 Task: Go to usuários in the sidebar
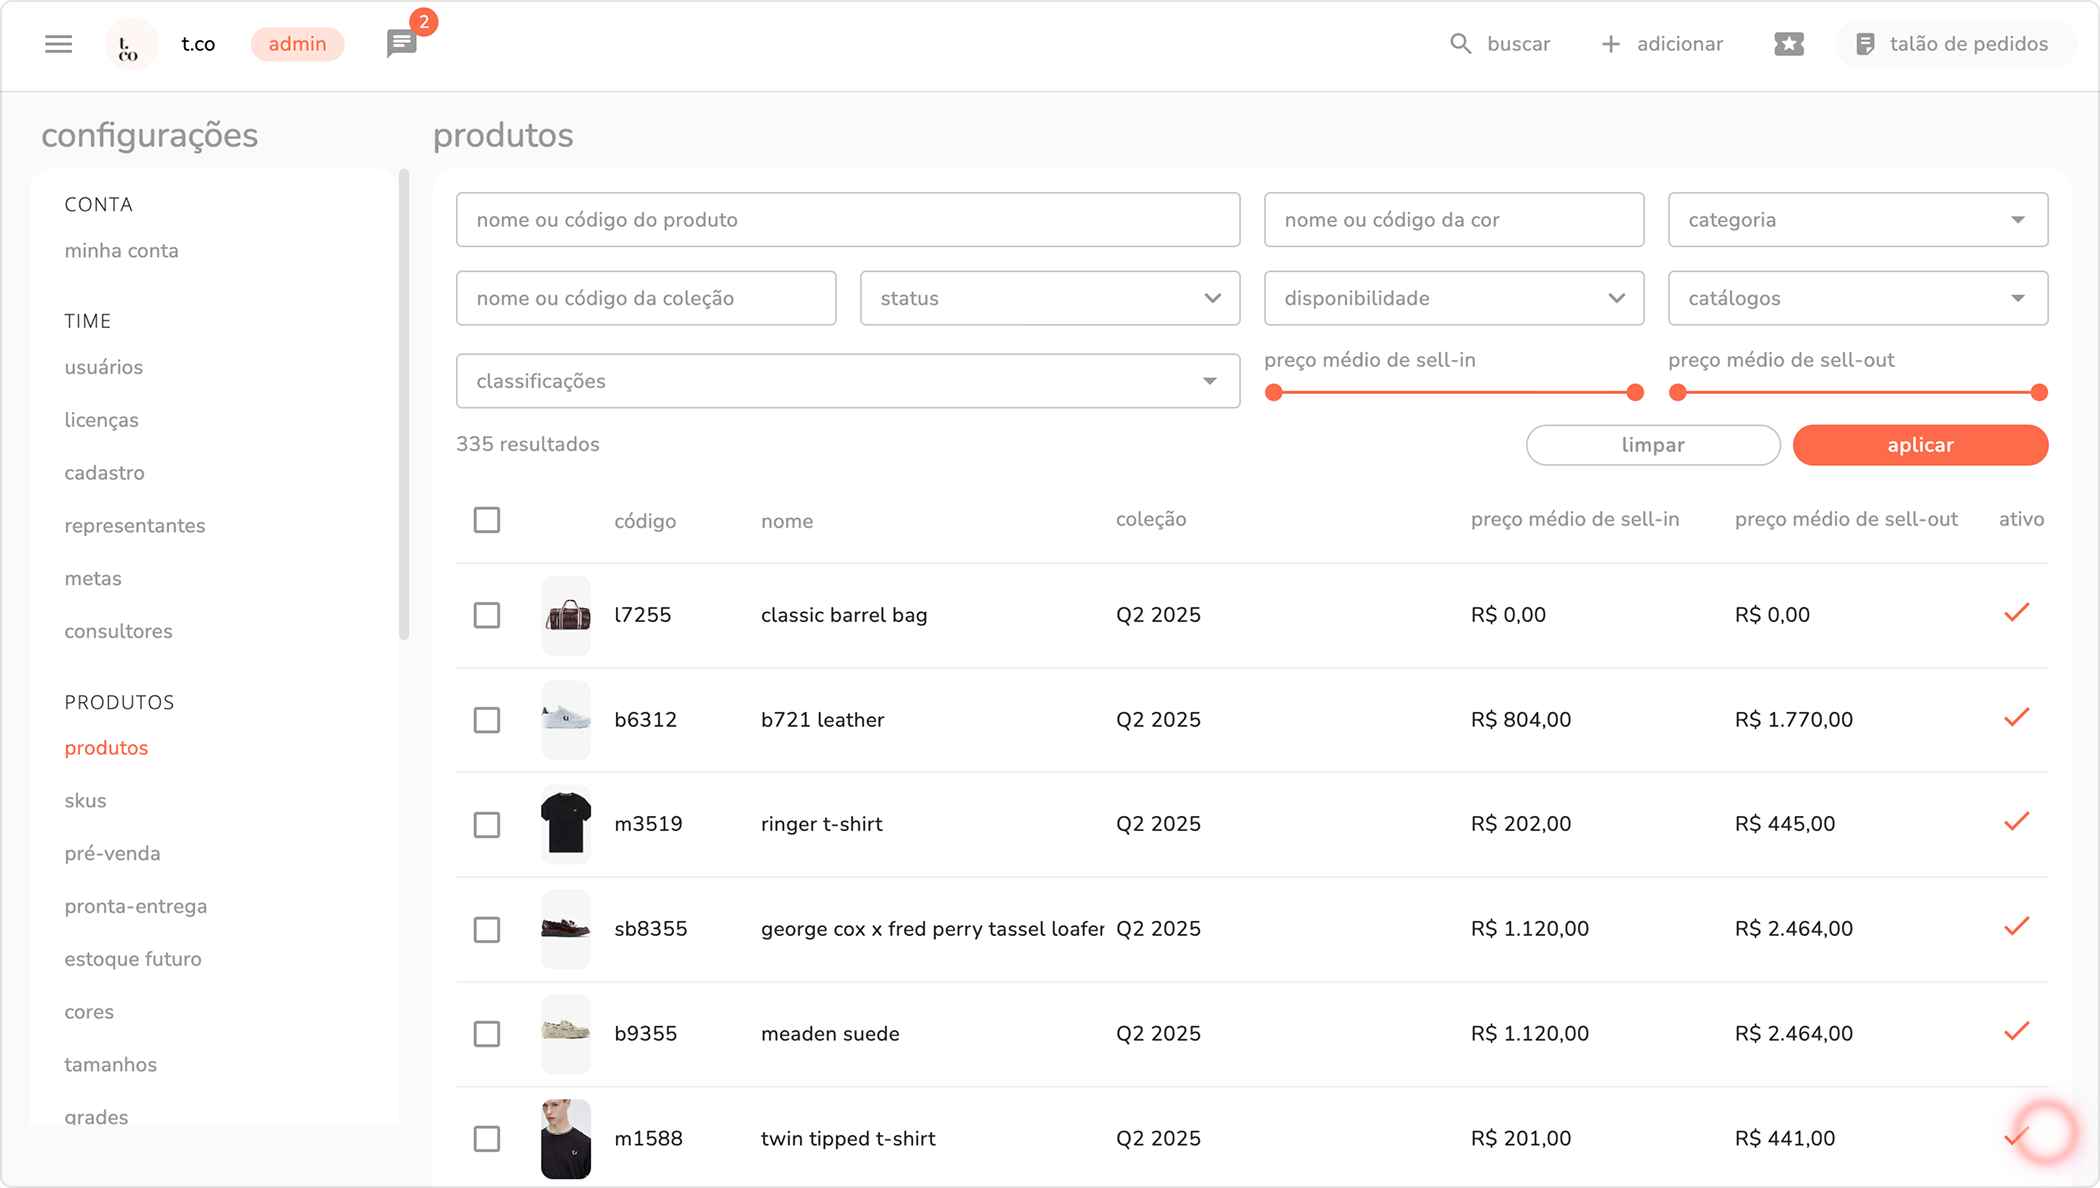(104, 367)
